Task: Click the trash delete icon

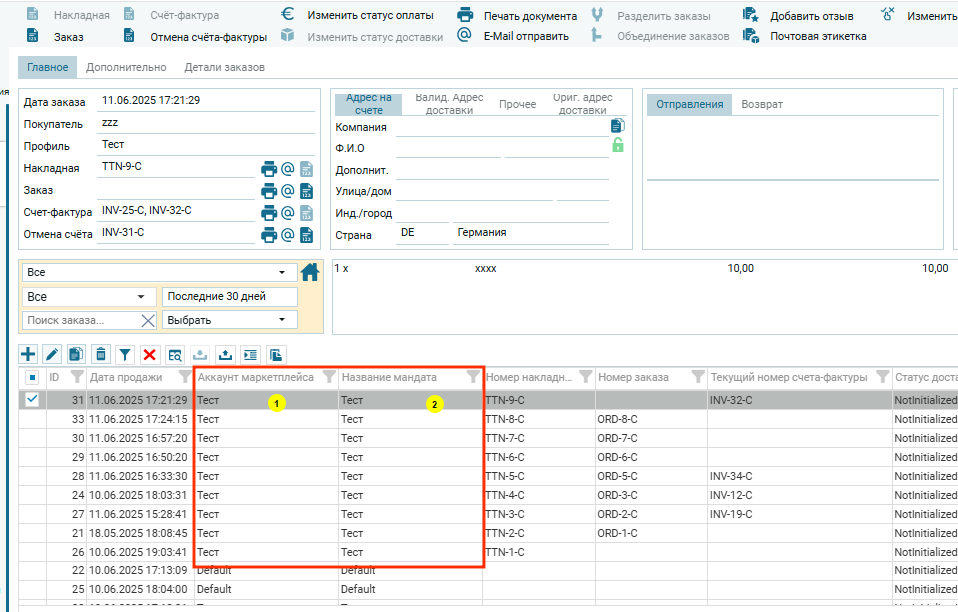Action: click(x=101, y=354)
